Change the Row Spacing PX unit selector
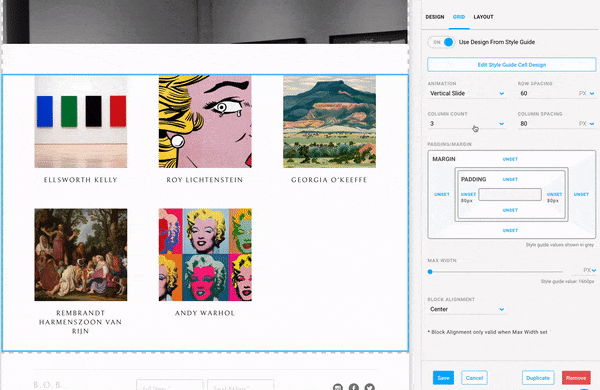The image size is (600, 390). 586,93
